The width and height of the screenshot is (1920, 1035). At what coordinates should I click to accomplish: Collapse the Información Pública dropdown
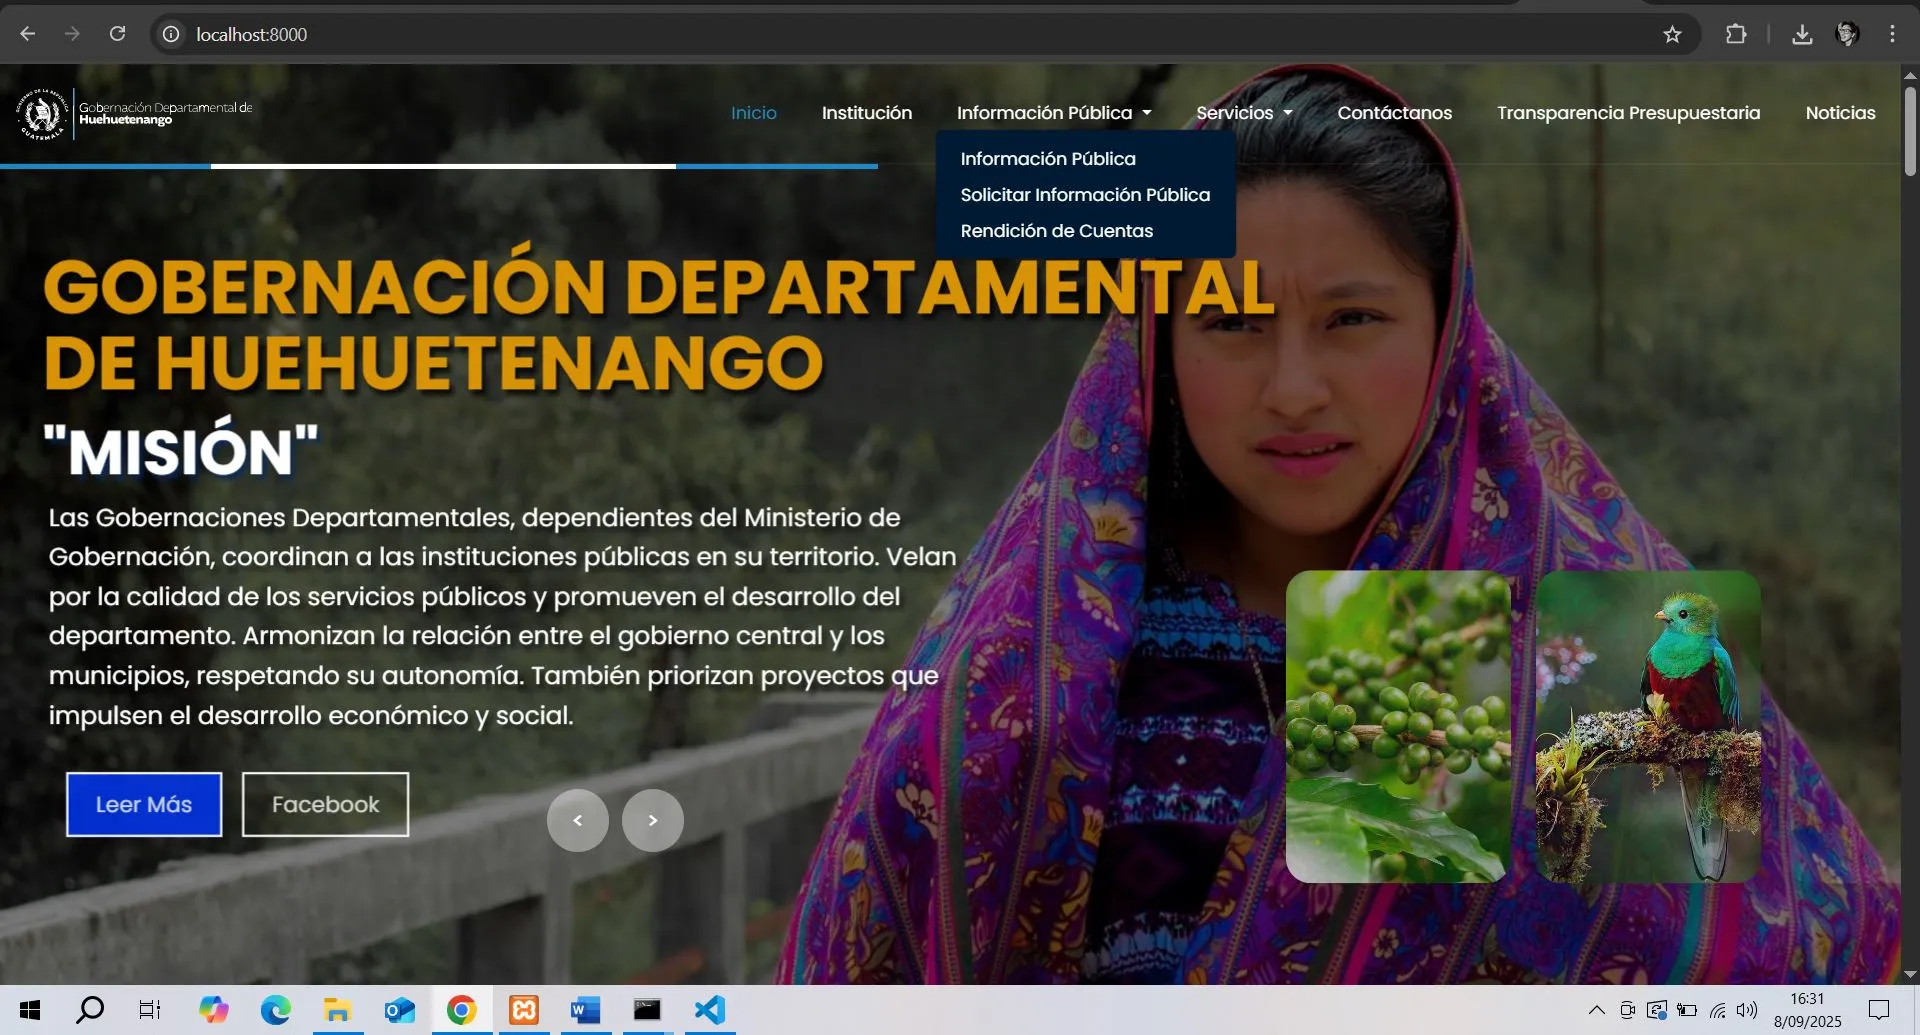tap(1053, 113)
